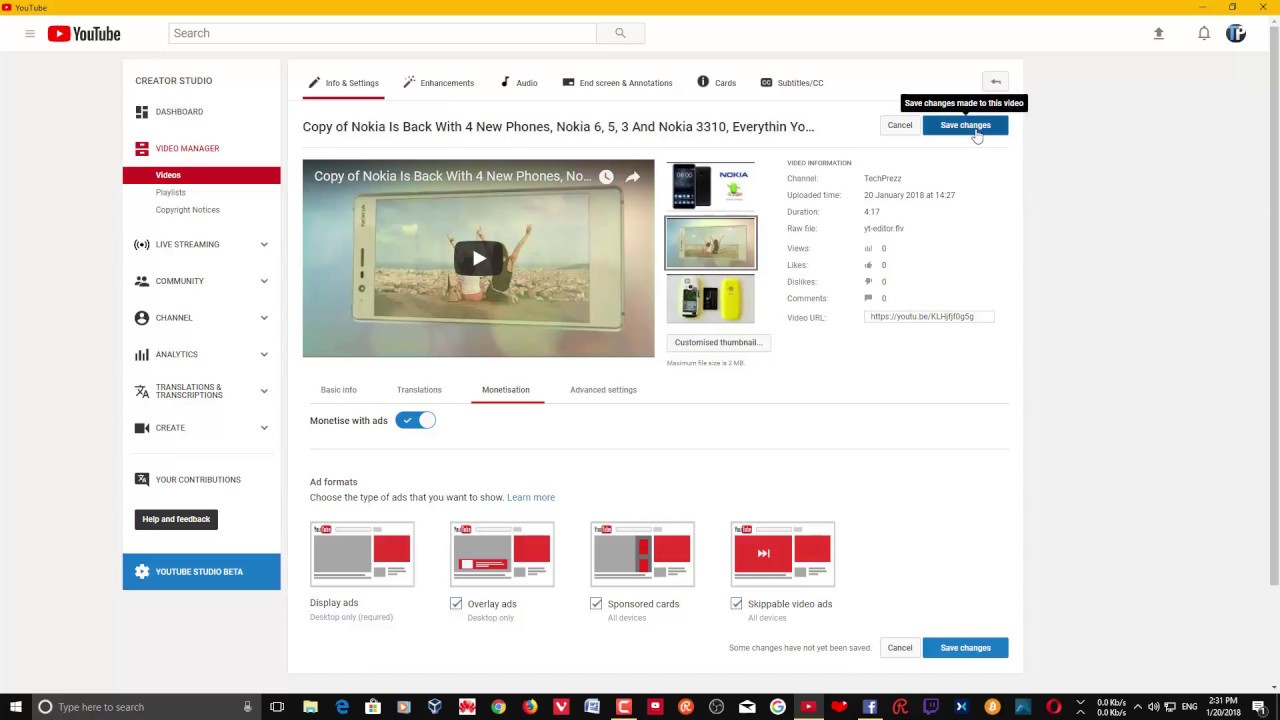Switch to the Enhancements tab

pos(438,83)
